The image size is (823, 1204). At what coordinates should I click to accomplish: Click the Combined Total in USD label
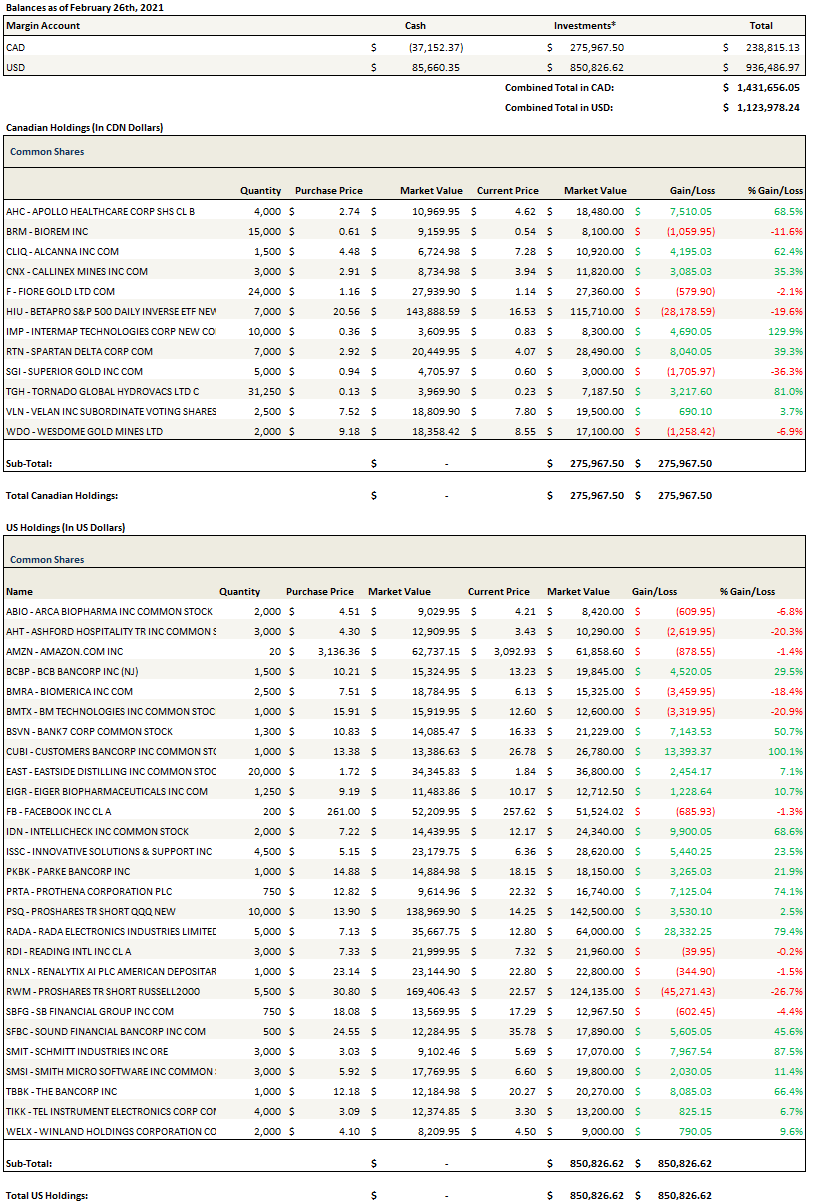tap(559, 107)
